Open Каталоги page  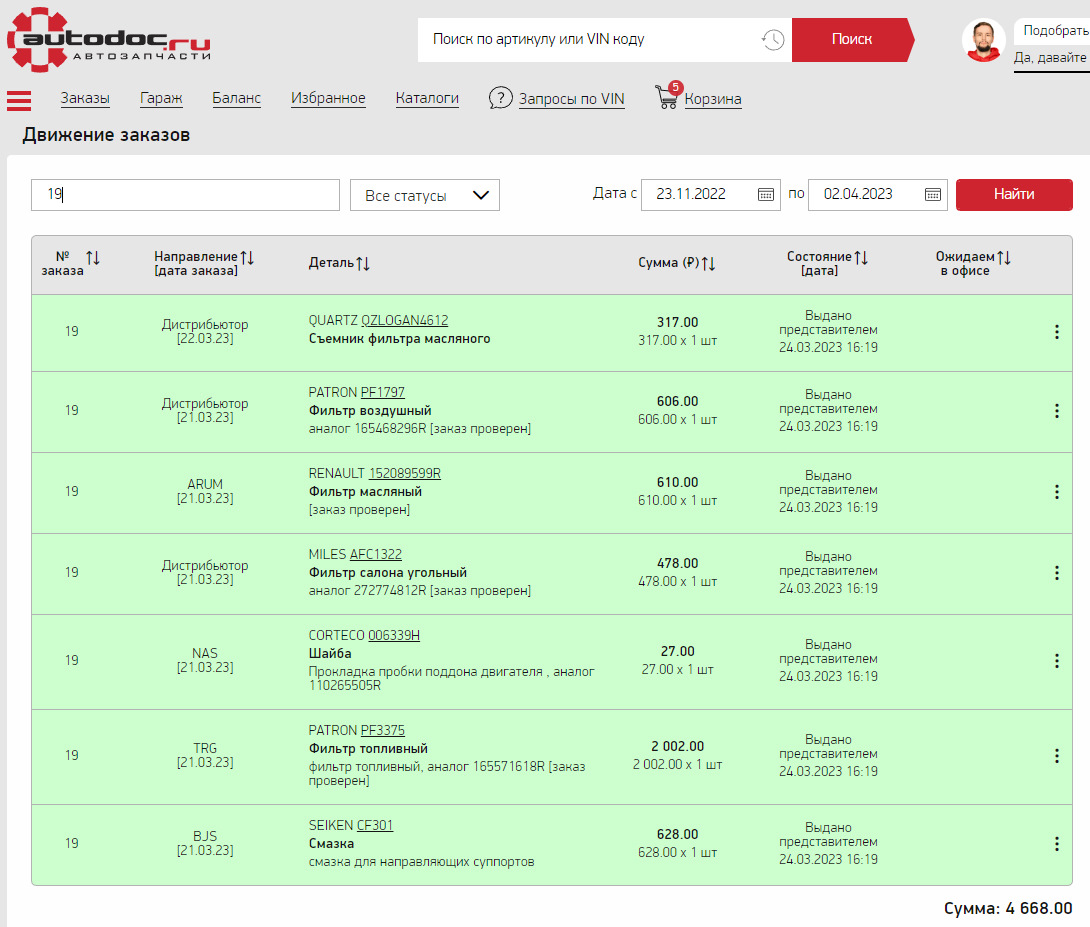427,98
